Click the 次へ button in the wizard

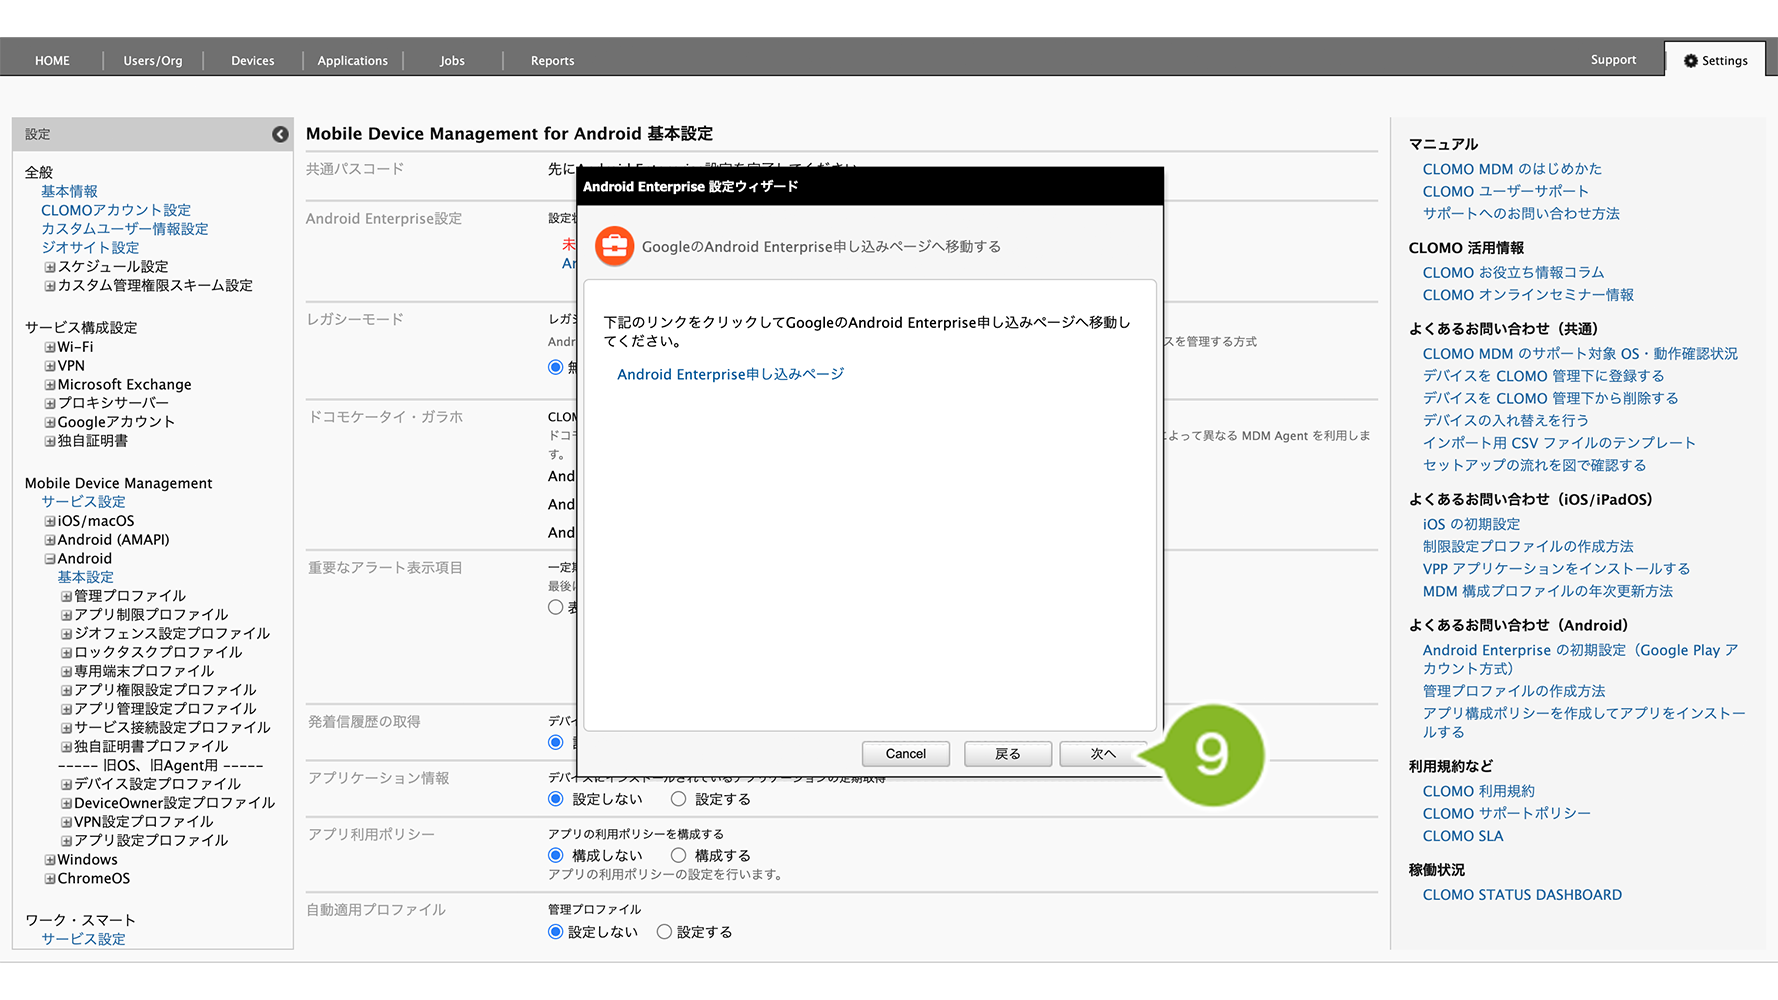click(x=1103, y=754)
